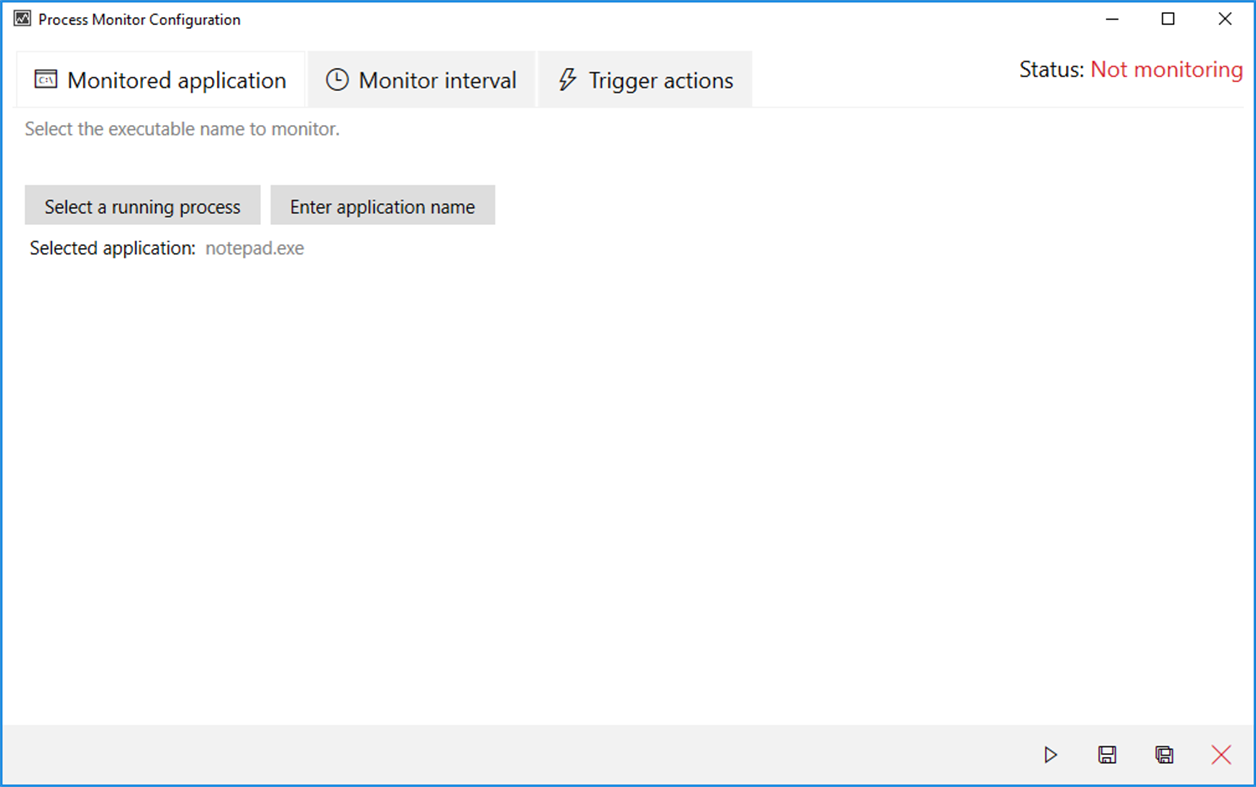This screenshot has width=1256, height=787.
Task: Click the lightning icon on Trigger actions tab
Action: (x=568, y=79)
